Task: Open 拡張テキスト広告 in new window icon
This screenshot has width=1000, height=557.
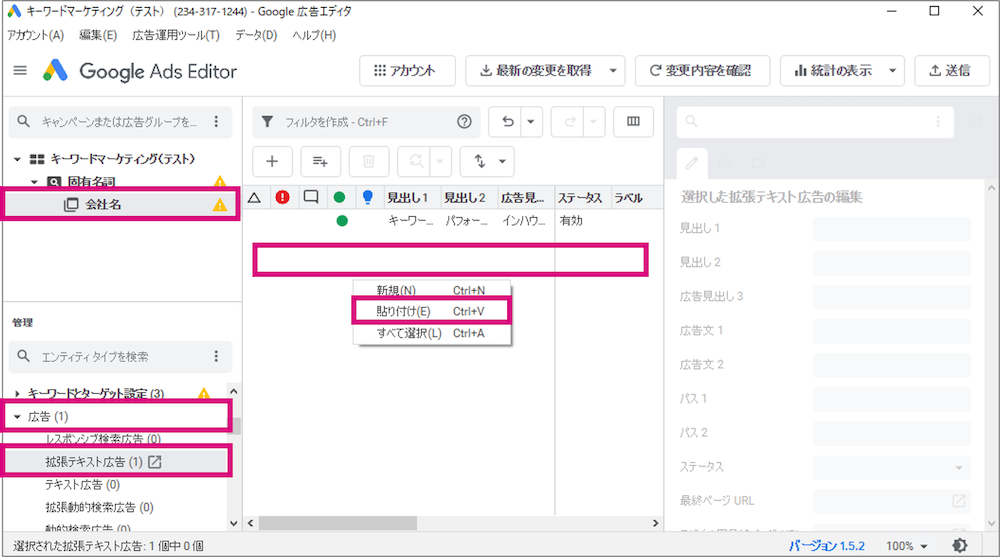Action: click(154, 462)
